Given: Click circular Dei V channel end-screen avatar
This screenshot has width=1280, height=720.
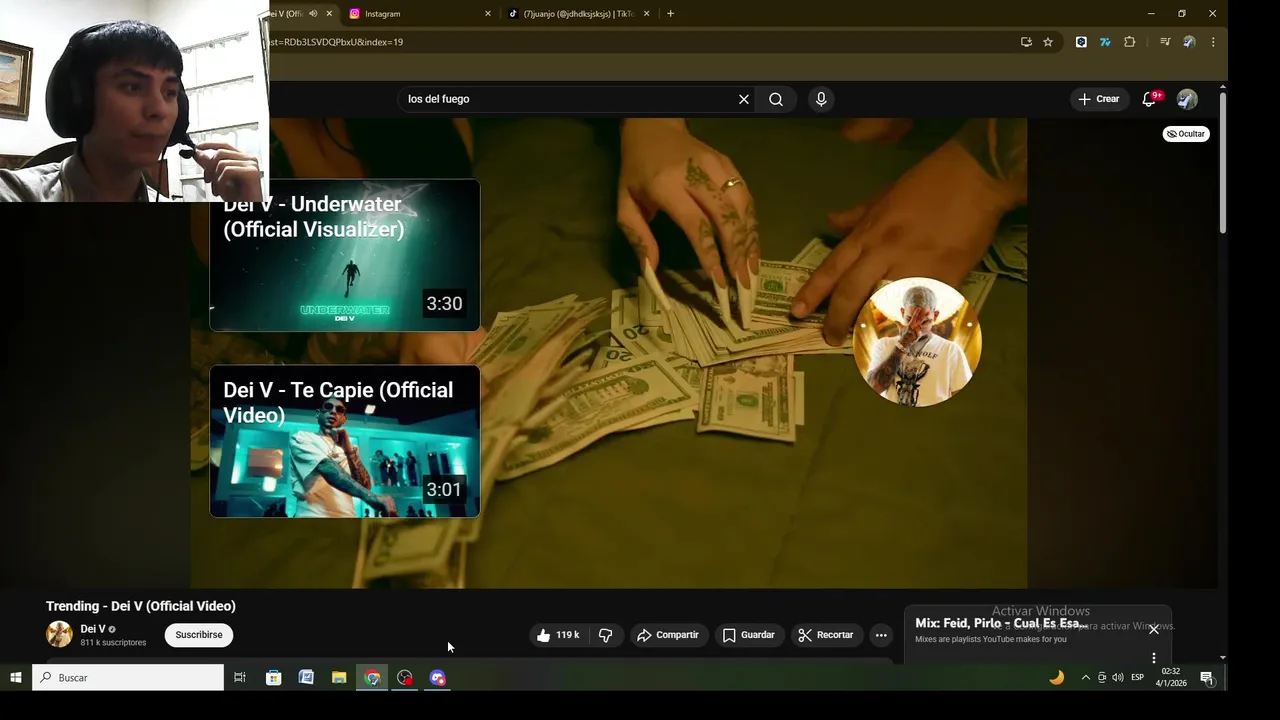Looking at the screenshot, I should click(x=917, y=343).
